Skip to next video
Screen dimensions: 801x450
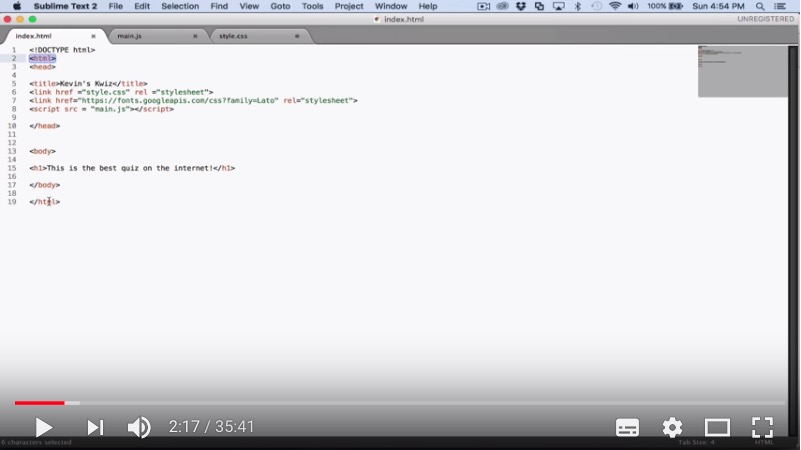(x=95, y=428)
